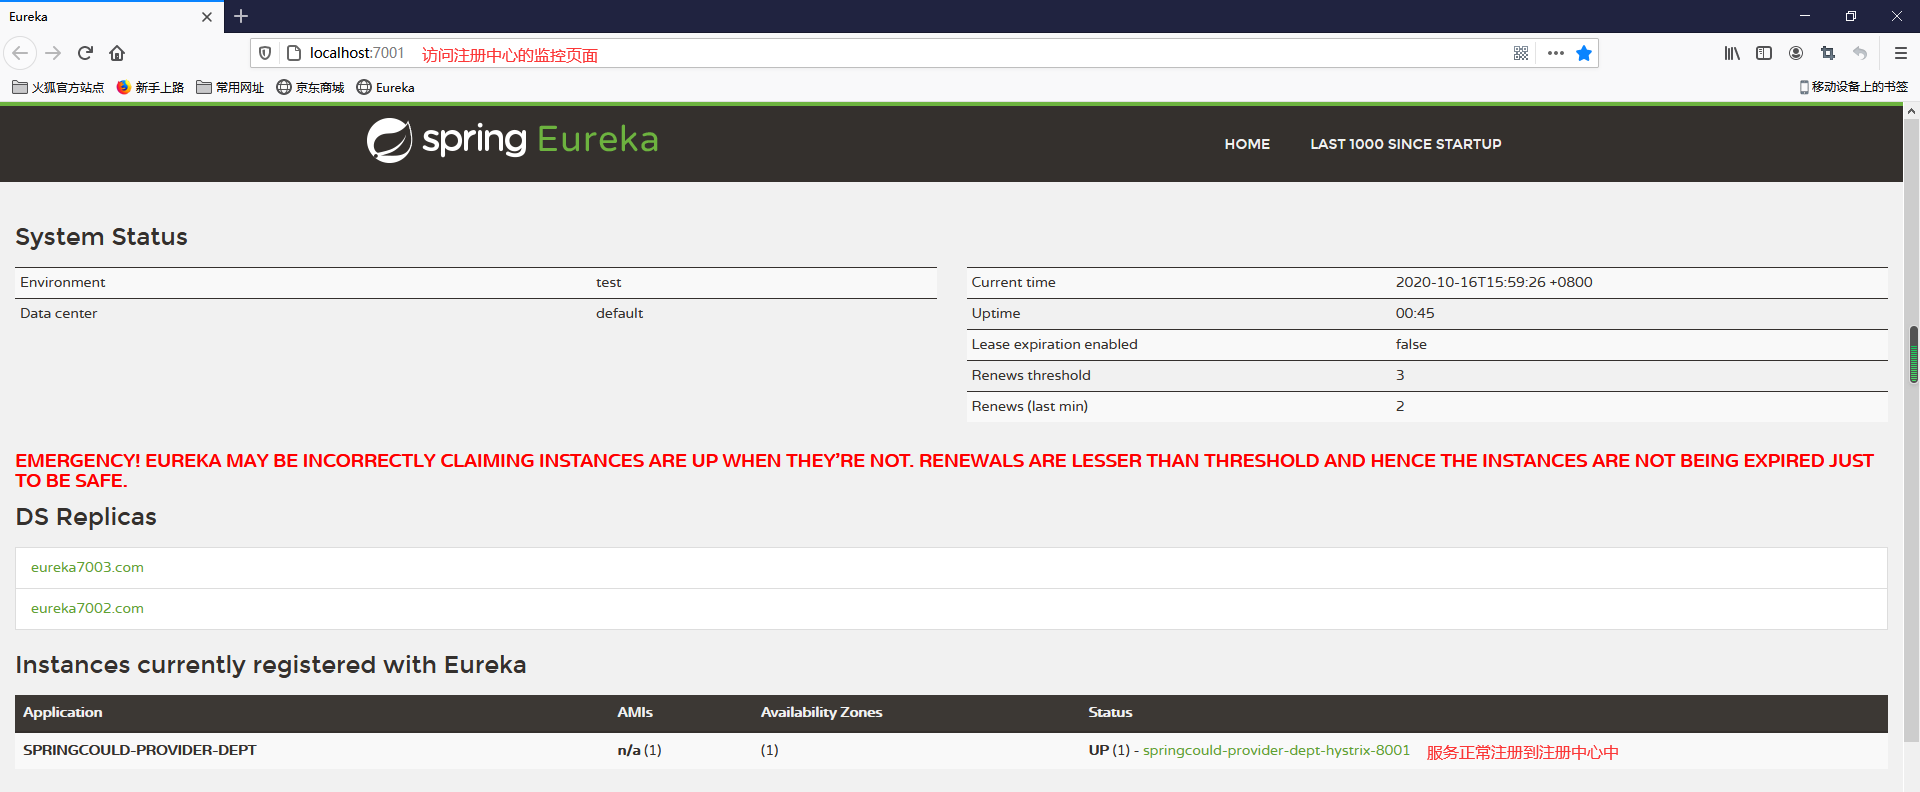Open 移动设备上的书签 mobile bookmarks
This screenshot has width=1920, height=792.
click(1853, 87)
